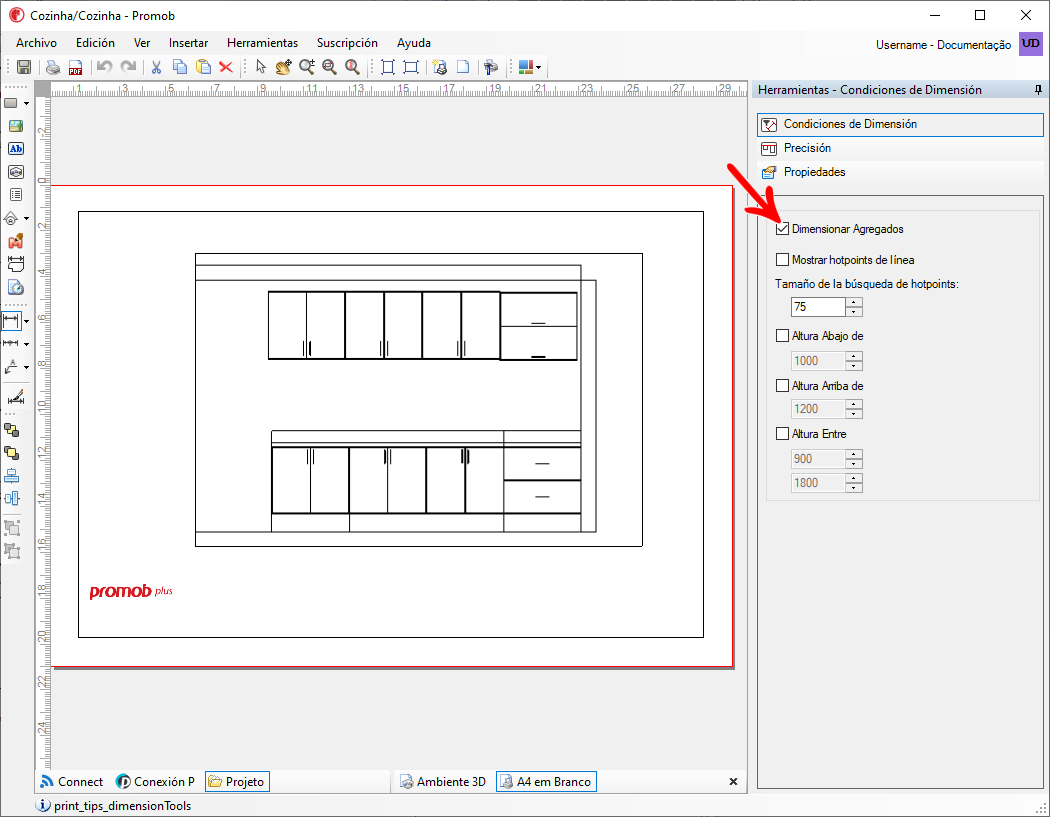Image resolution: width=1057 pixels, height=826 pixels.
Task: Activate the hand pan tool
Action: click(x=284, y=67)
